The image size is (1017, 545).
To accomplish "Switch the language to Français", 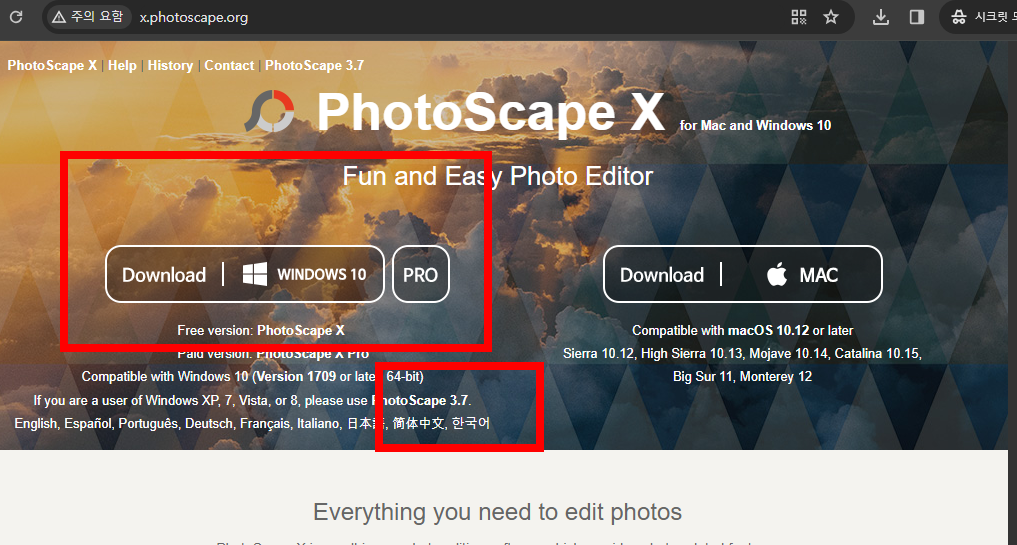I will tap(265, 424).
